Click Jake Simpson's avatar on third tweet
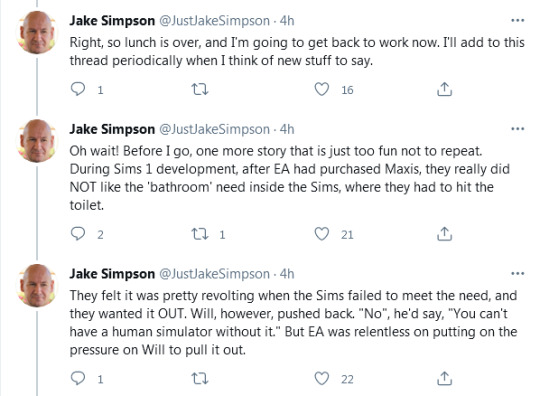Image resolution: width=540 pixels, height=396 pixels. tap(37, 285)
